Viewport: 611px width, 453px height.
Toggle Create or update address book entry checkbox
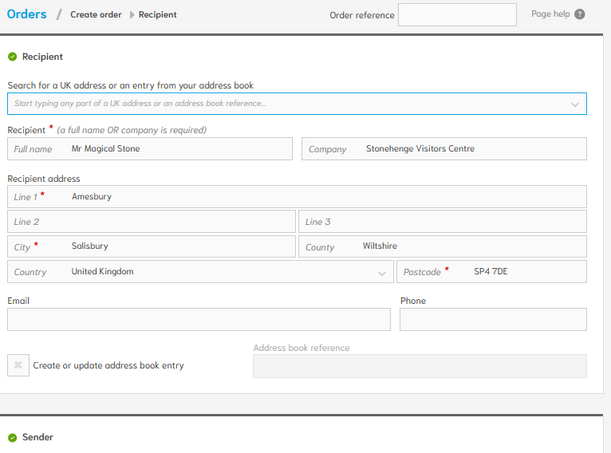point(18,365)
